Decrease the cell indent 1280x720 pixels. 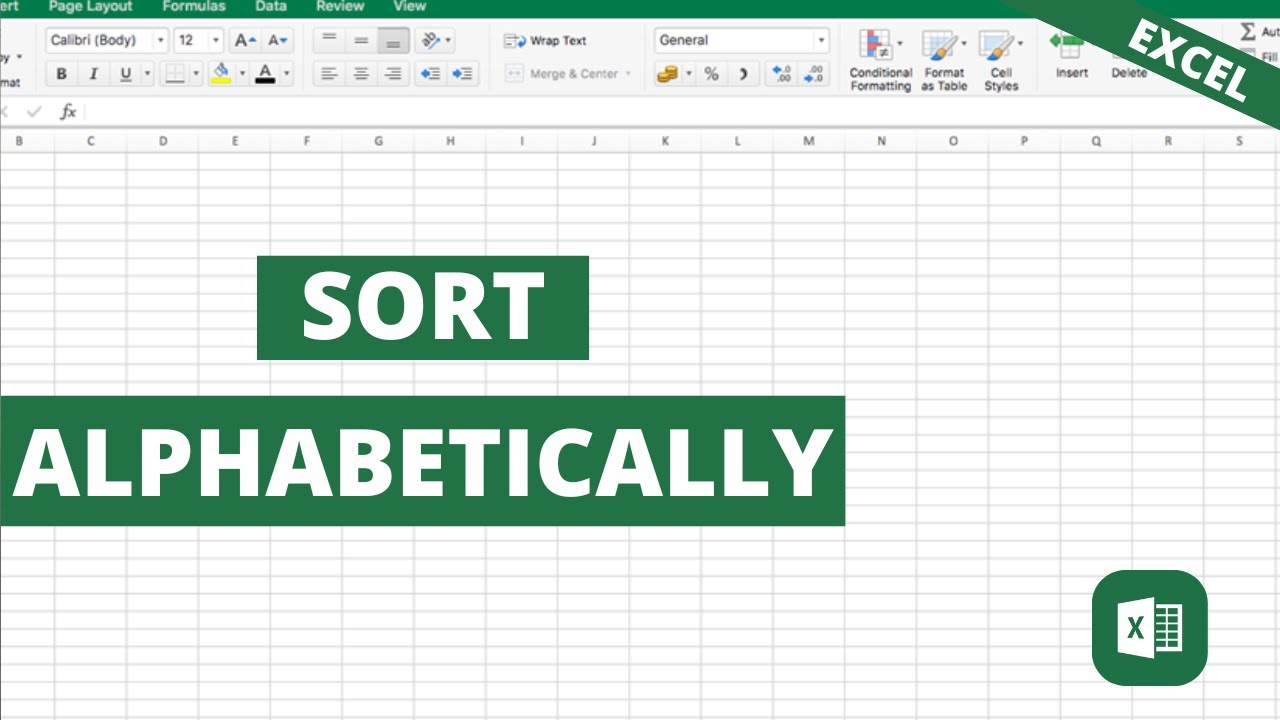(431, 74)
